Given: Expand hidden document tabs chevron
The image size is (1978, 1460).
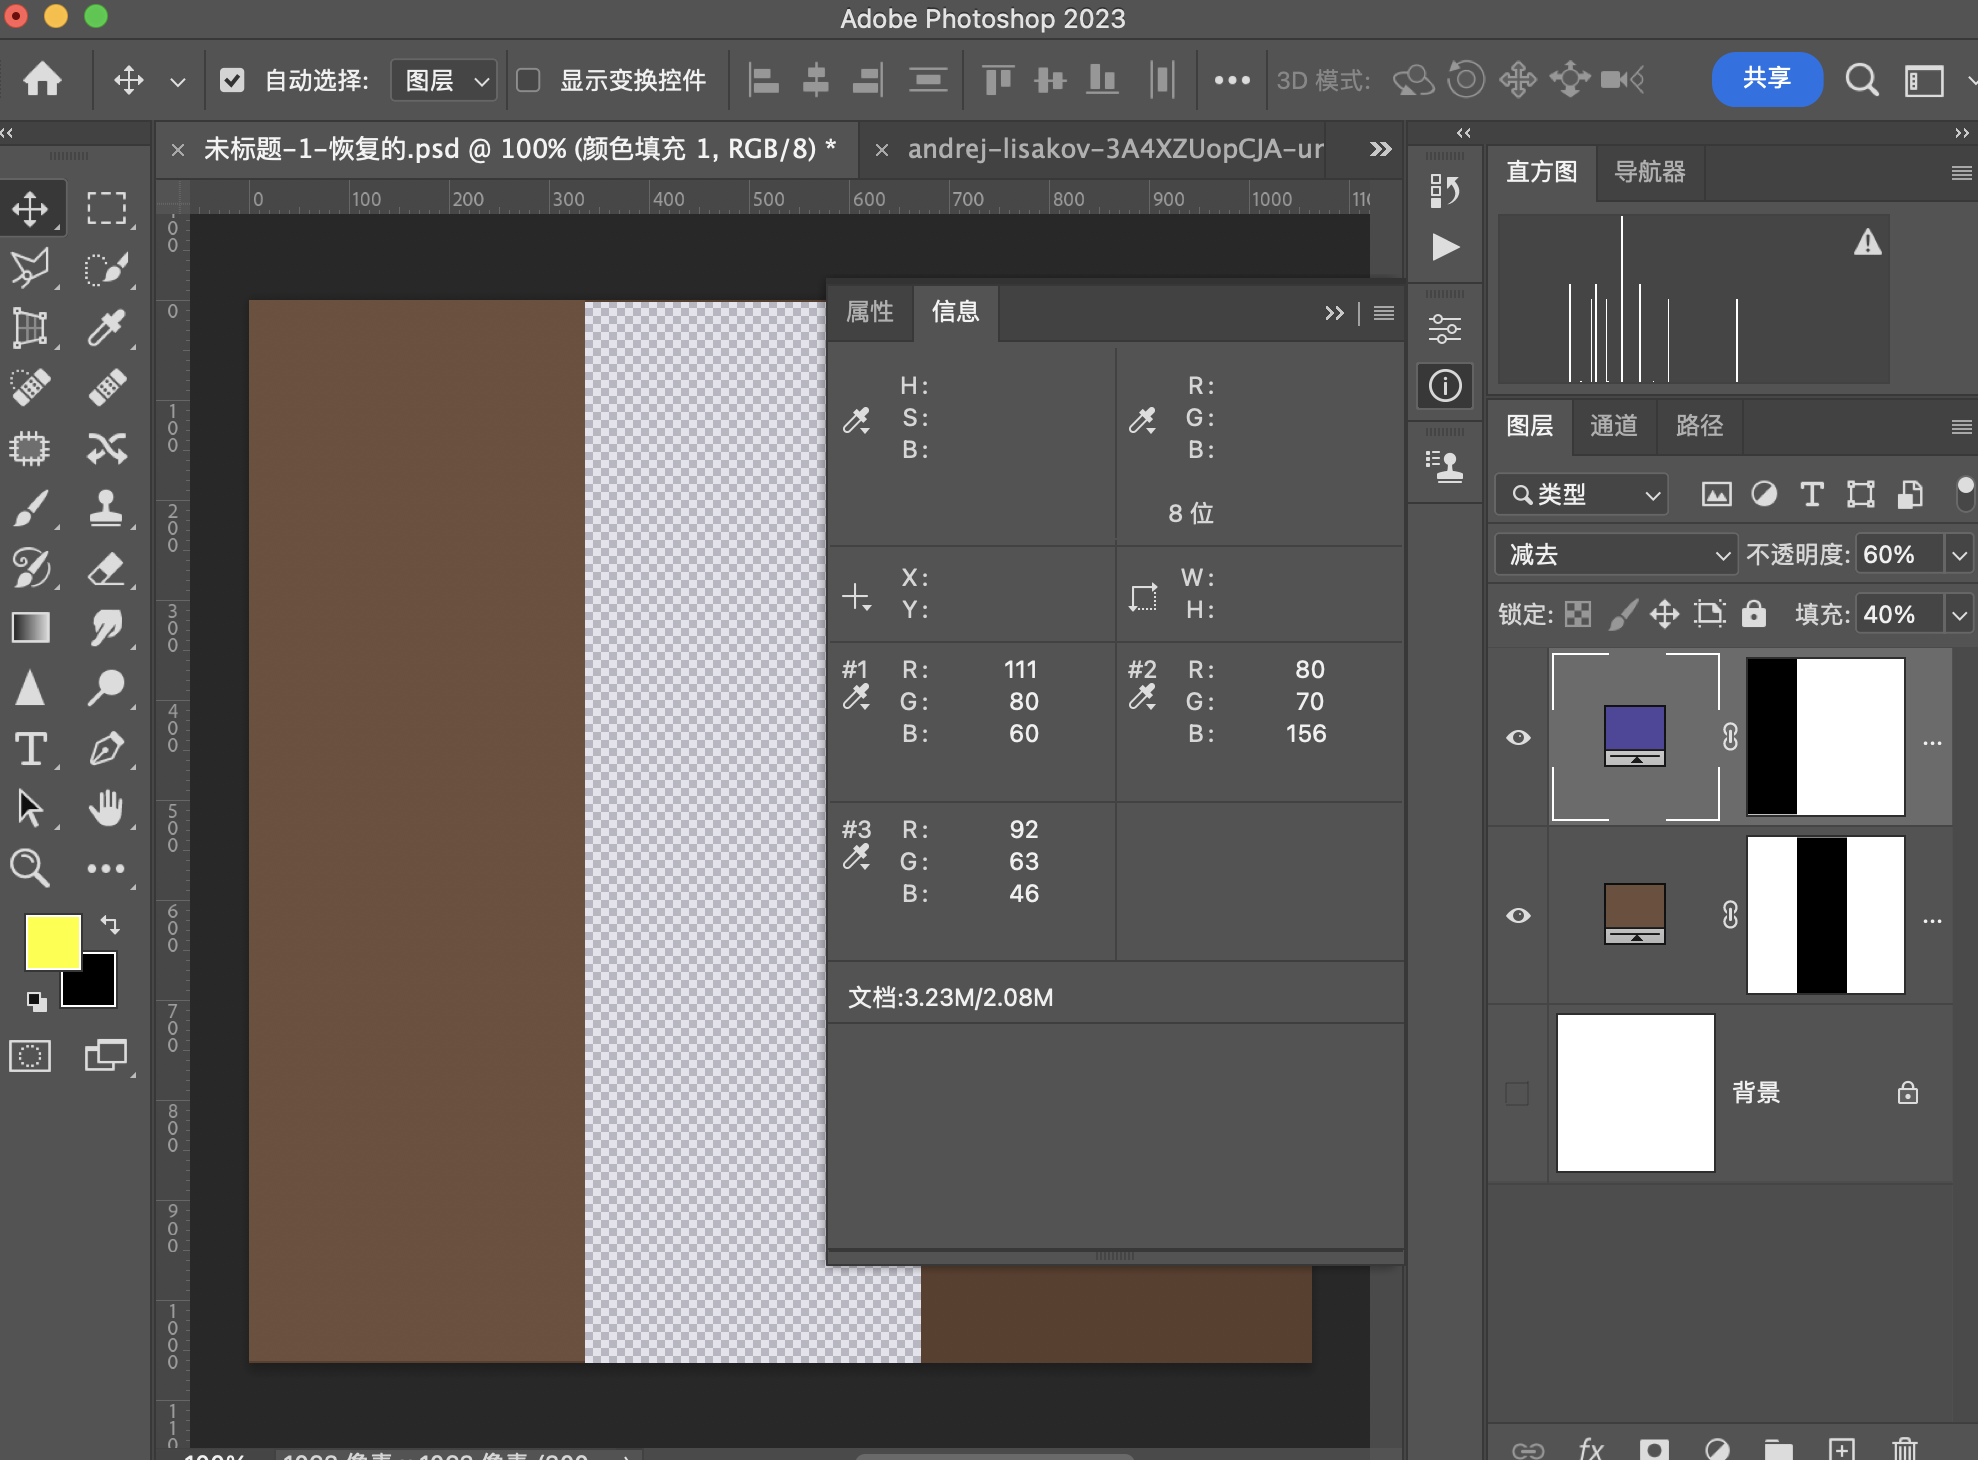Looking at the screenshot, I should pyautogui.click(x=1380, y=149).
